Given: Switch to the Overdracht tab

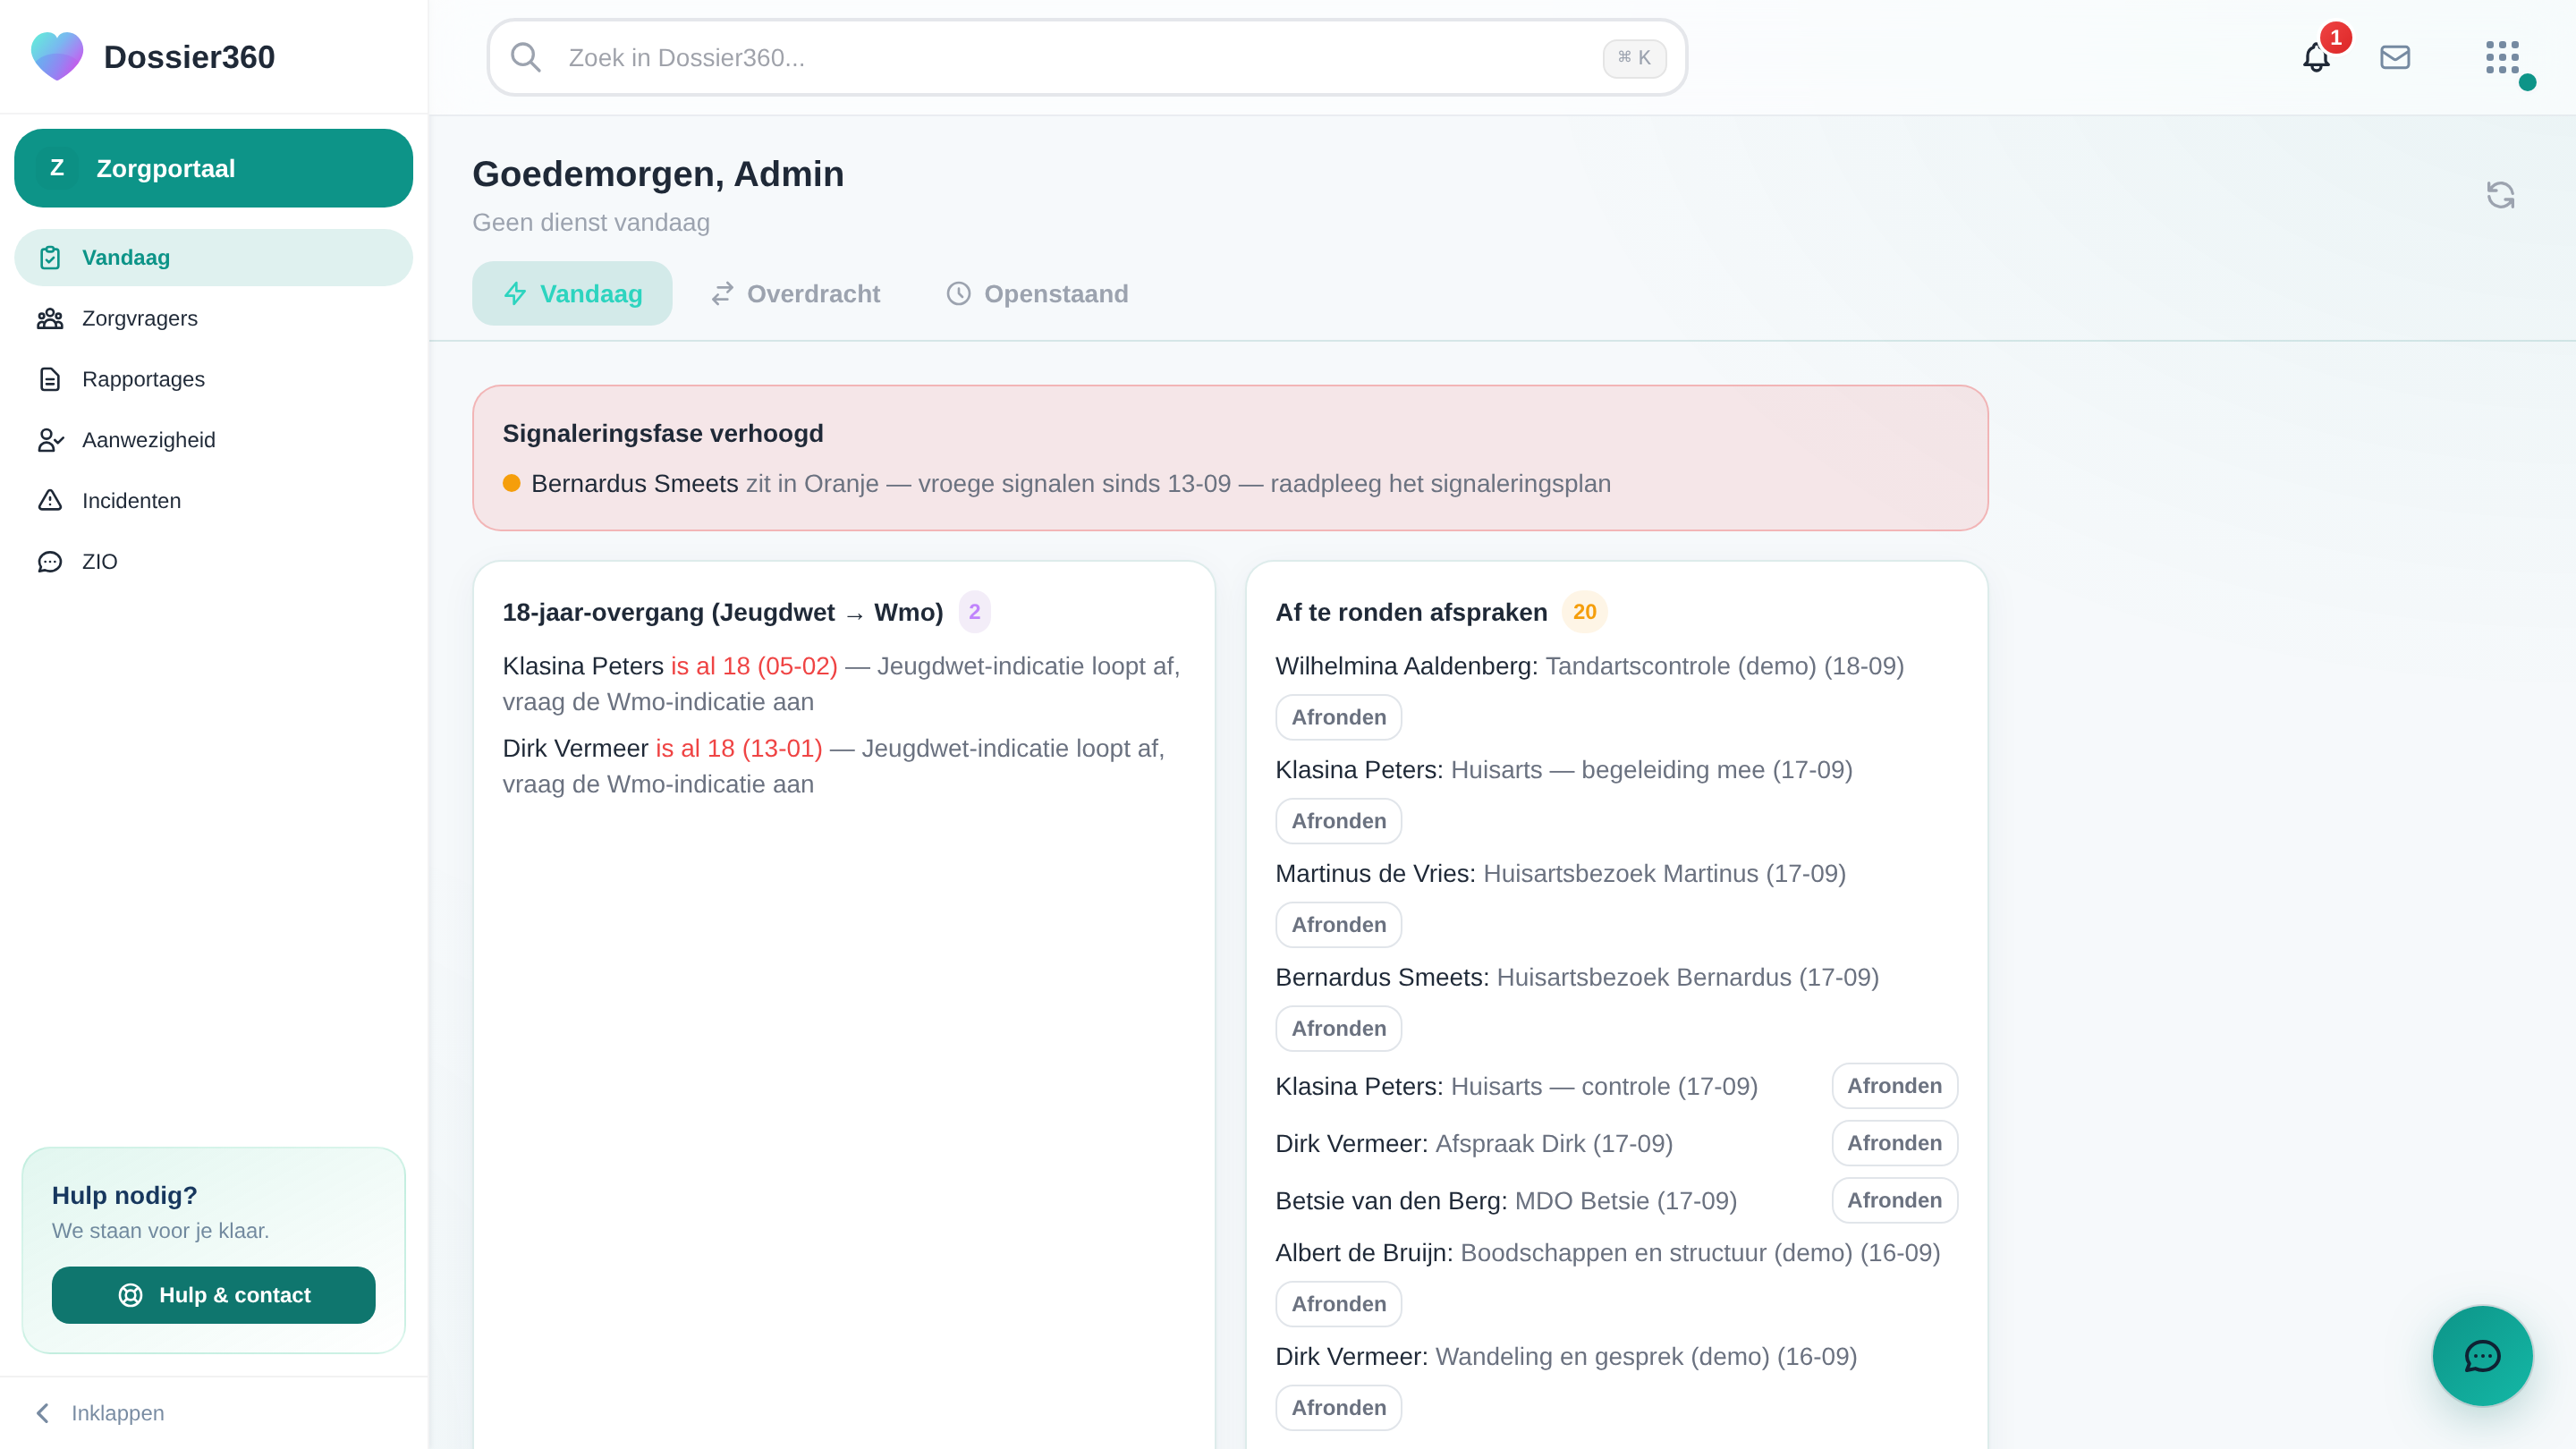Looking at the screenshot, I should pos(796,293).
